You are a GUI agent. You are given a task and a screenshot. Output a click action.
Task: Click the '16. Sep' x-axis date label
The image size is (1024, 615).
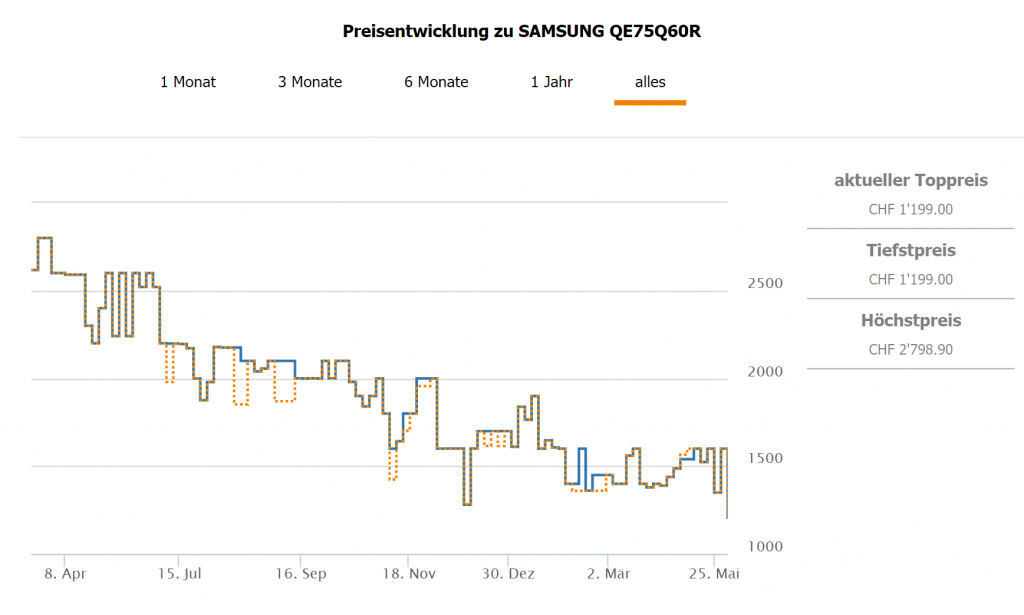(x=302, y=574)
